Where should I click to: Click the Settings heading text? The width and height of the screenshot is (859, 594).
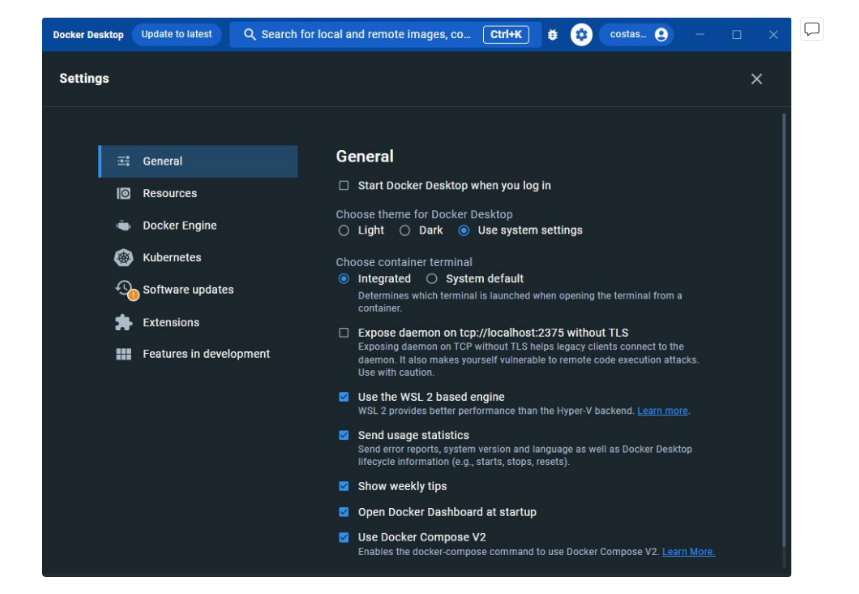click(x=84, y=78)
